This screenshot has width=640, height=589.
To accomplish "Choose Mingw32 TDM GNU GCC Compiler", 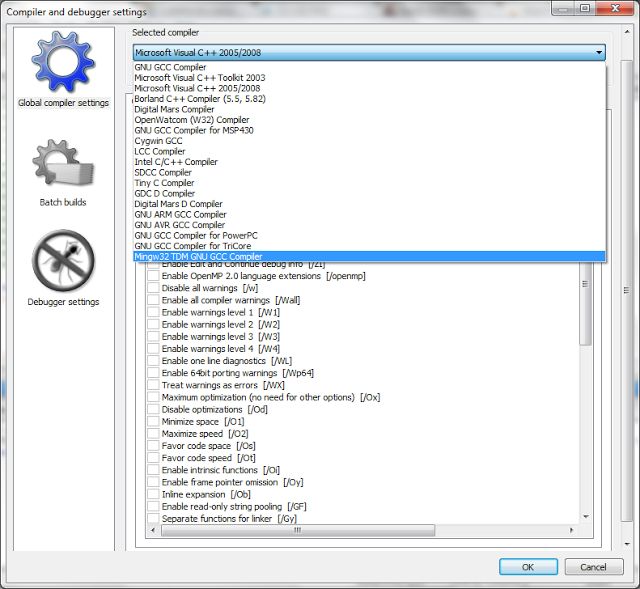I will (369, 256).
